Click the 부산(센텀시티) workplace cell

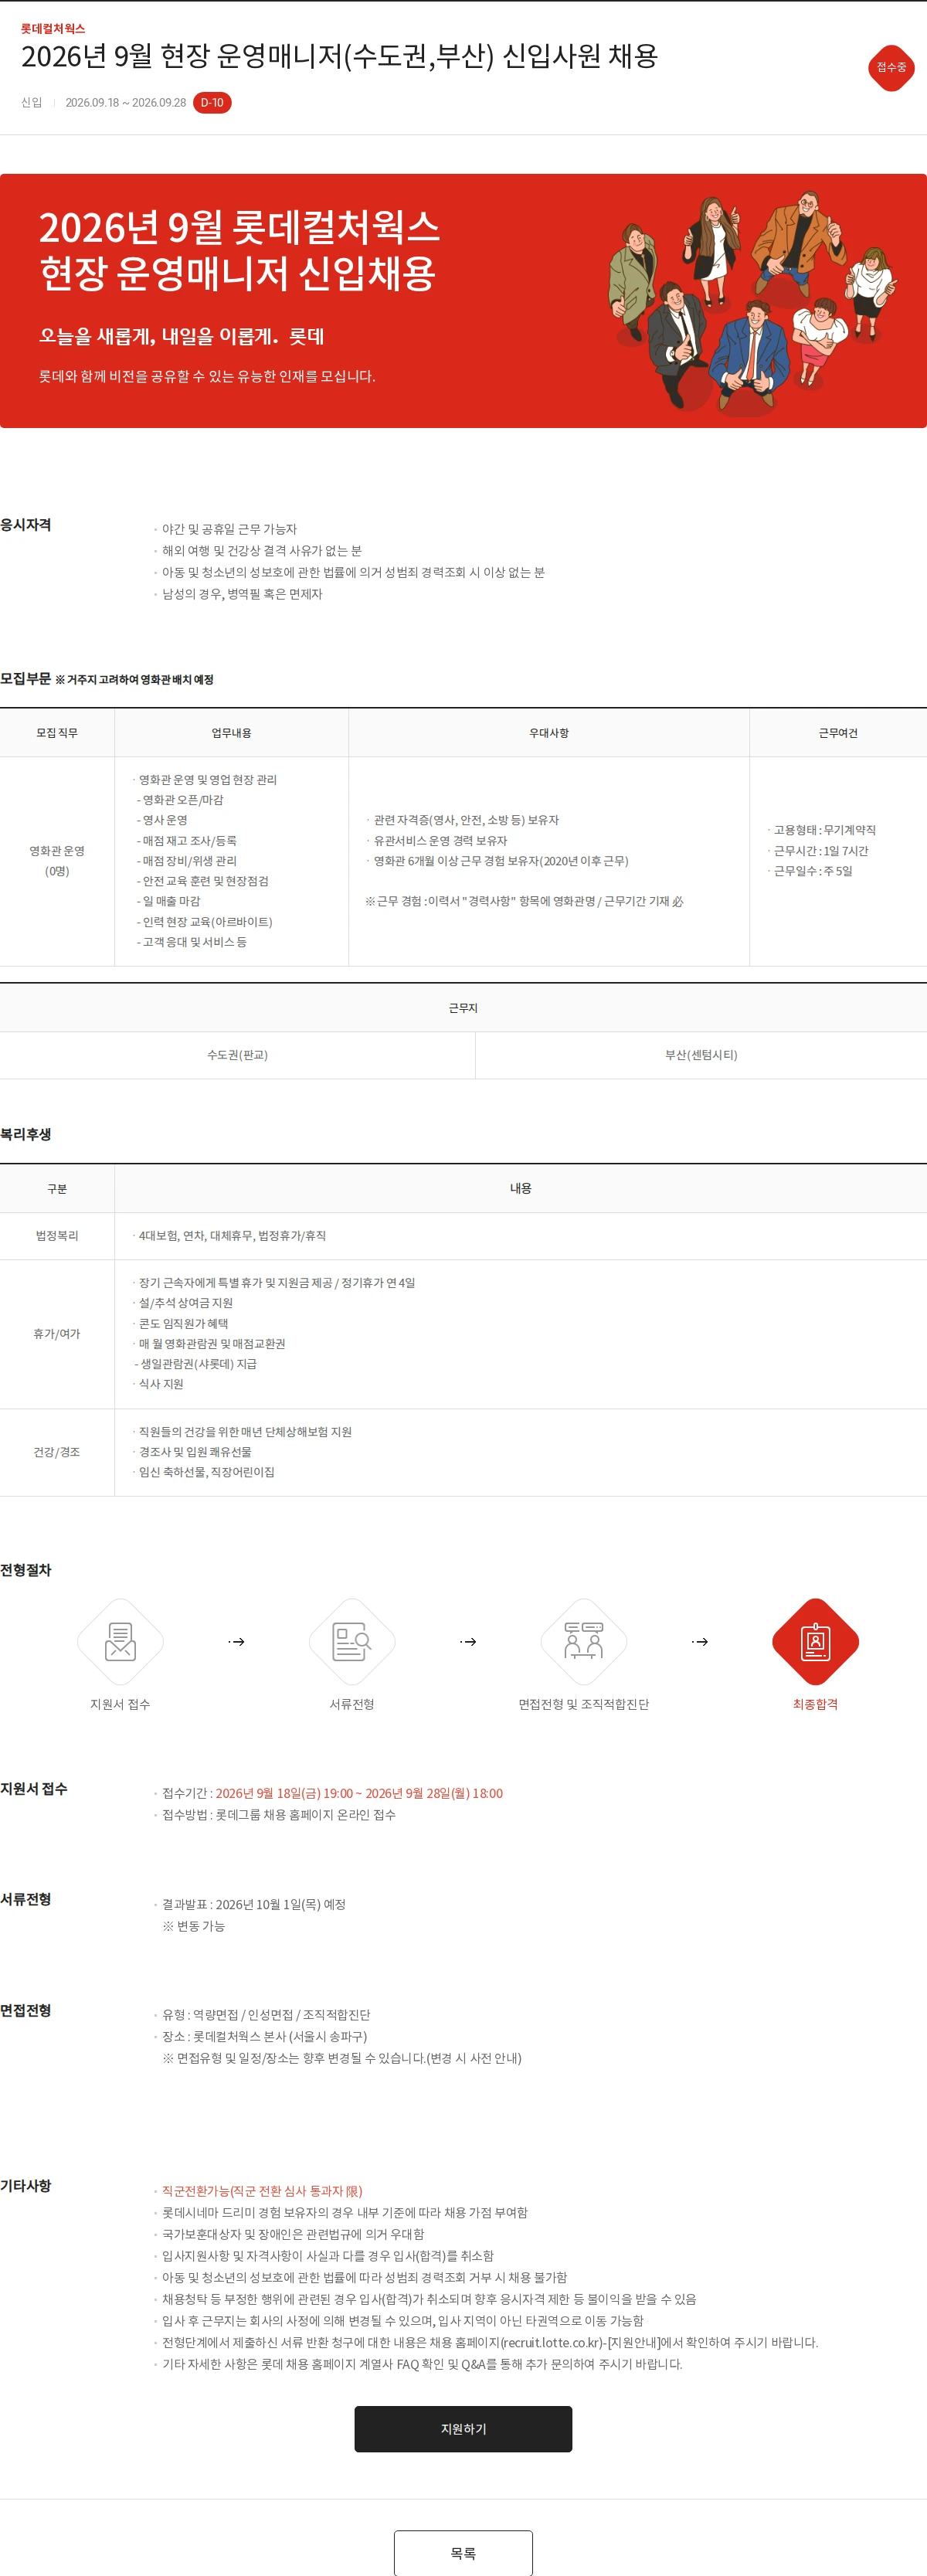pos(701,1055)
